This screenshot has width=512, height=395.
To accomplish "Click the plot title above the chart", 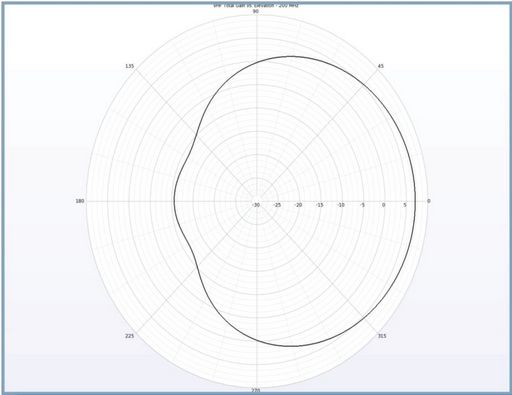I will coord(256,5).
